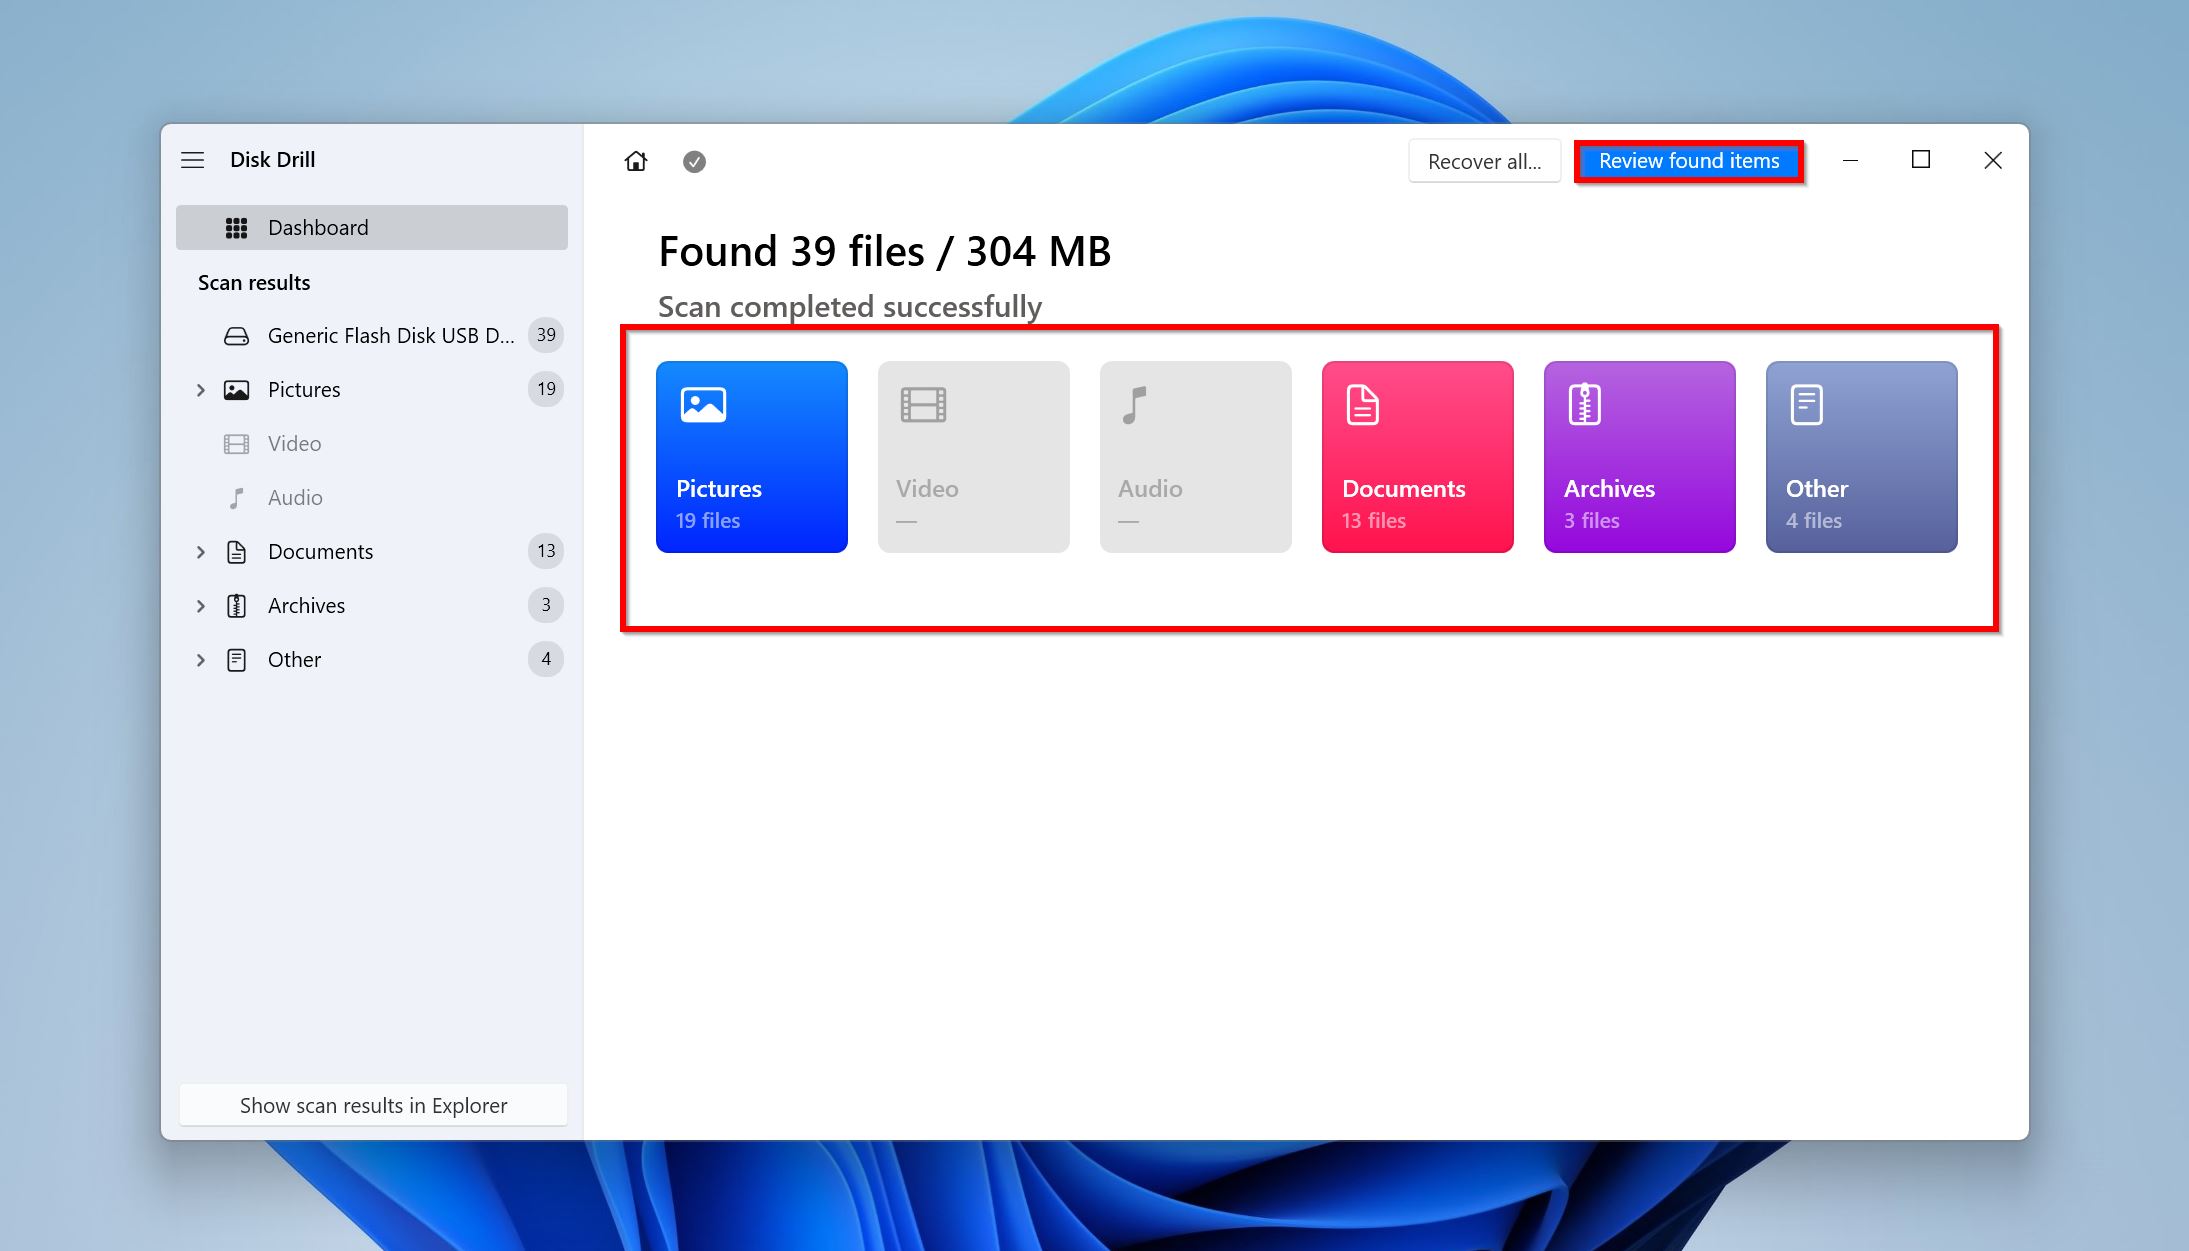Expand the Documents scan results
Viewport: 2189px width, 1251px height.
tap(197, 552)
